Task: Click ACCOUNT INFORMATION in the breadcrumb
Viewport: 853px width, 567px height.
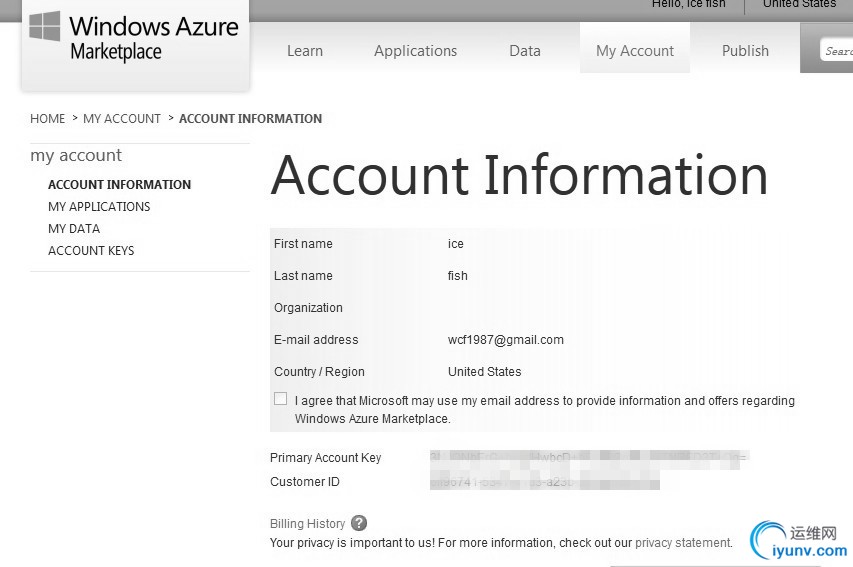Action: pos(250,119)
